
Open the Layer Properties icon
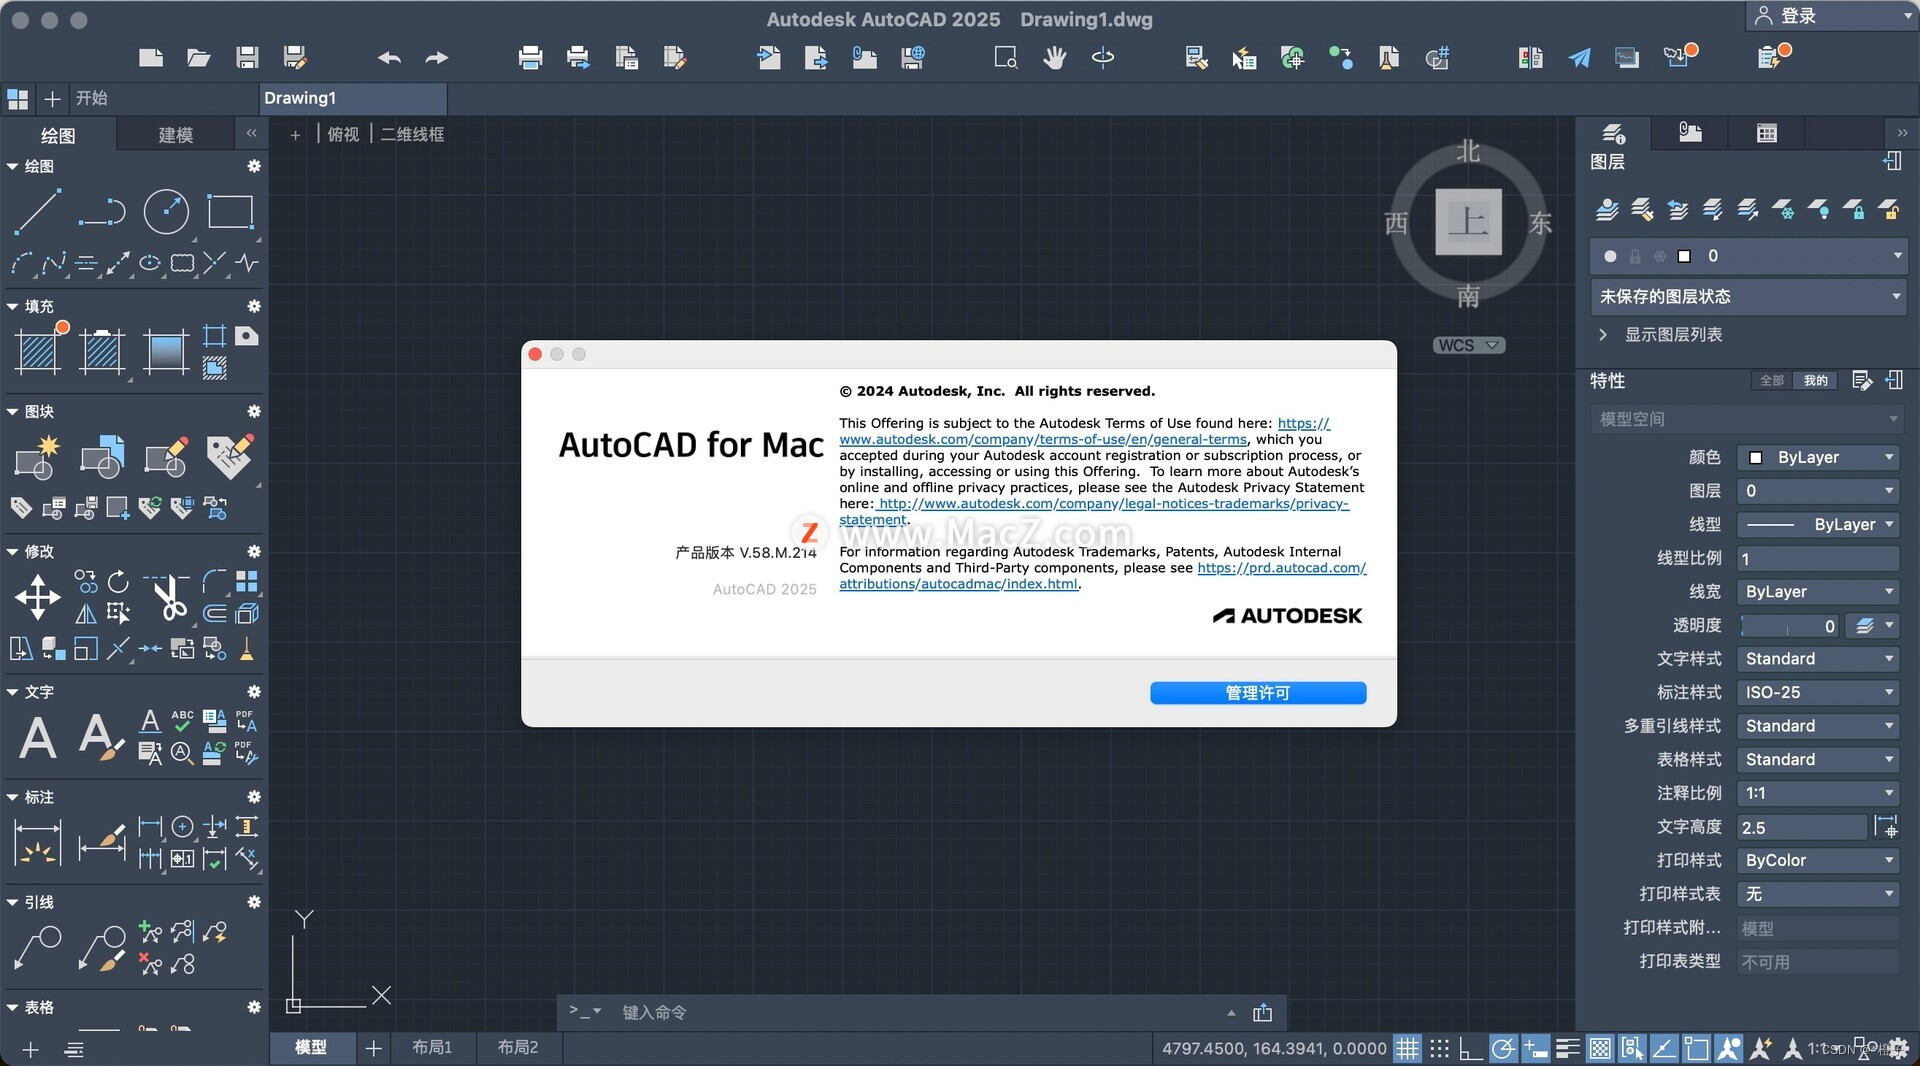pyautogui.click(x=1607, y=209)
